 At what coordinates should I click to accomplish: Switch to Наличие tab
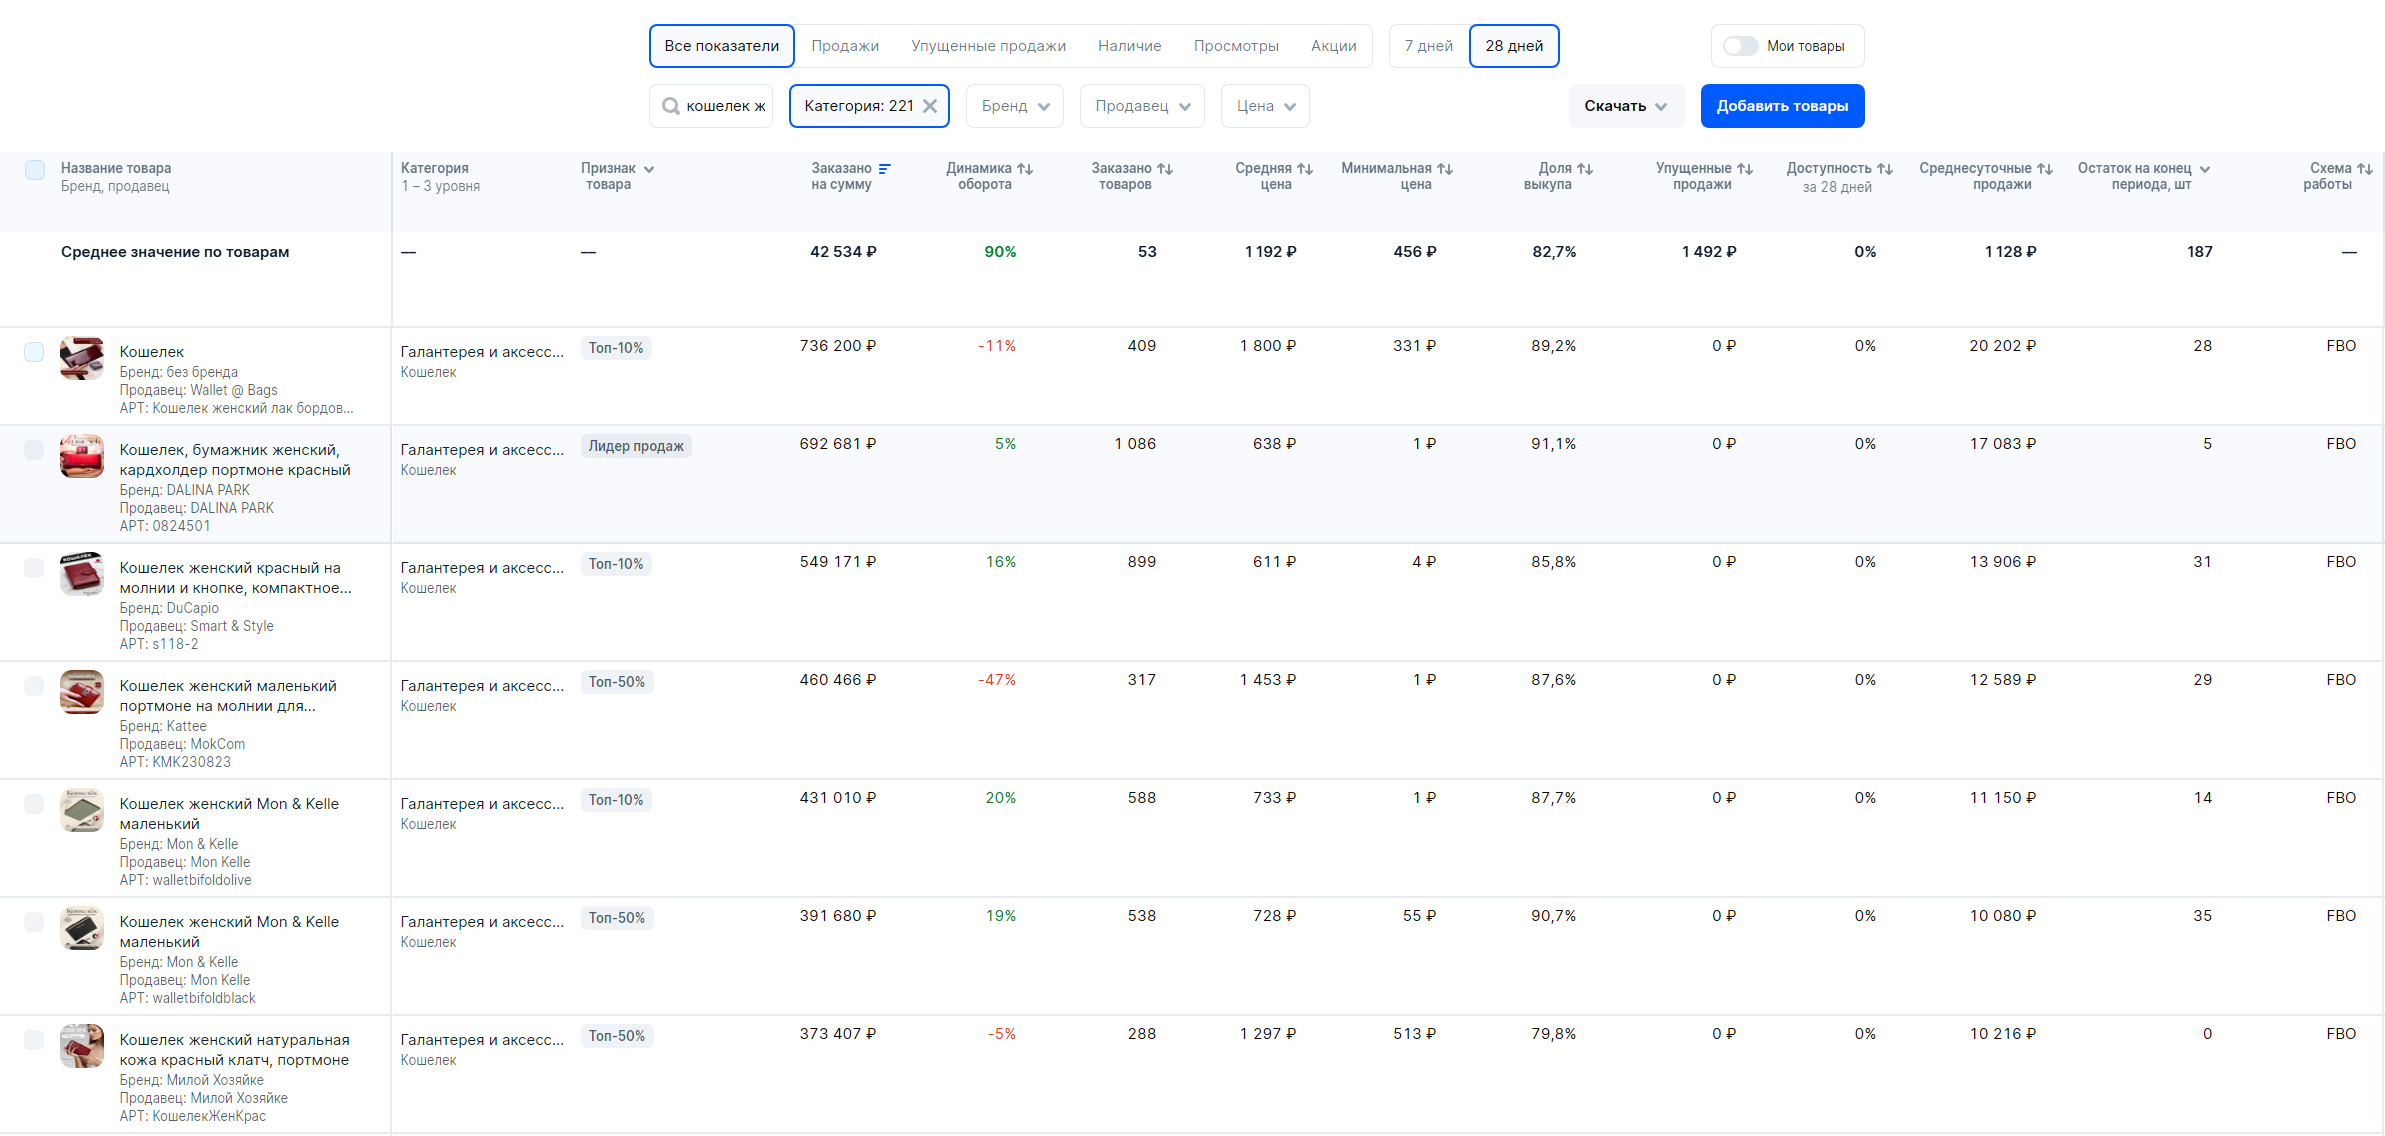click(x=1129, y=46)
